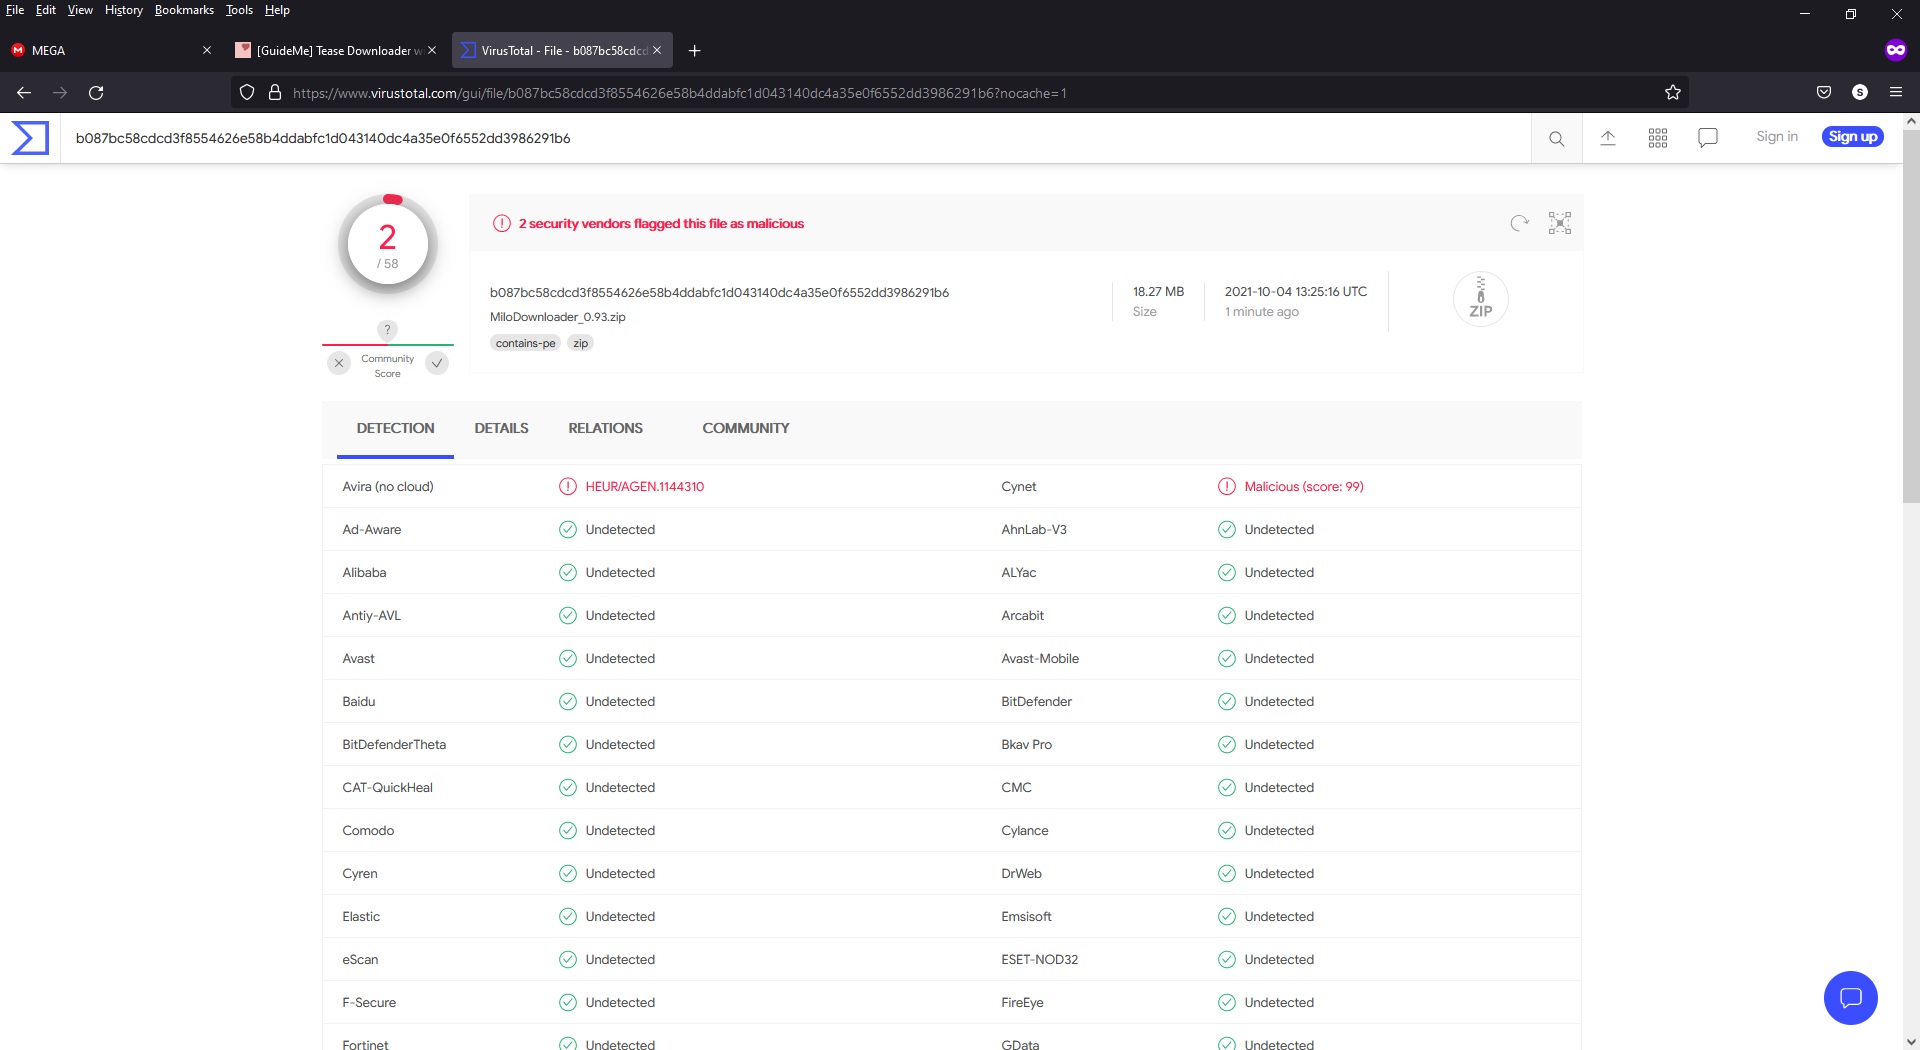Open the History menu
The height and width of the screenshot is (1050, 1920).
pyautogui.click(x=124, y=10)
